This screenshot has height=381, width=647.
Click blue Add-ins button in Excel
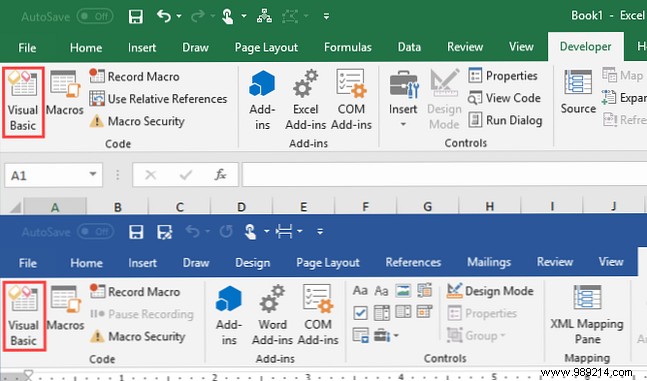pos(262,100)
